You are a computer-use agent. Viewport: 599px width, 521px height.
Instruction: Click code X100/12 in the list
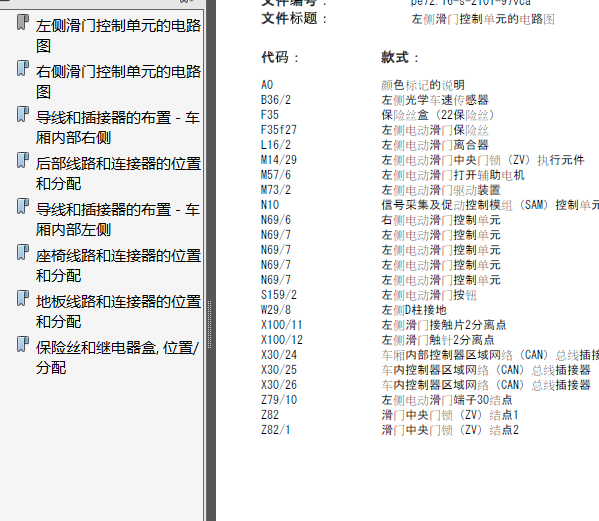click(282, 340)
